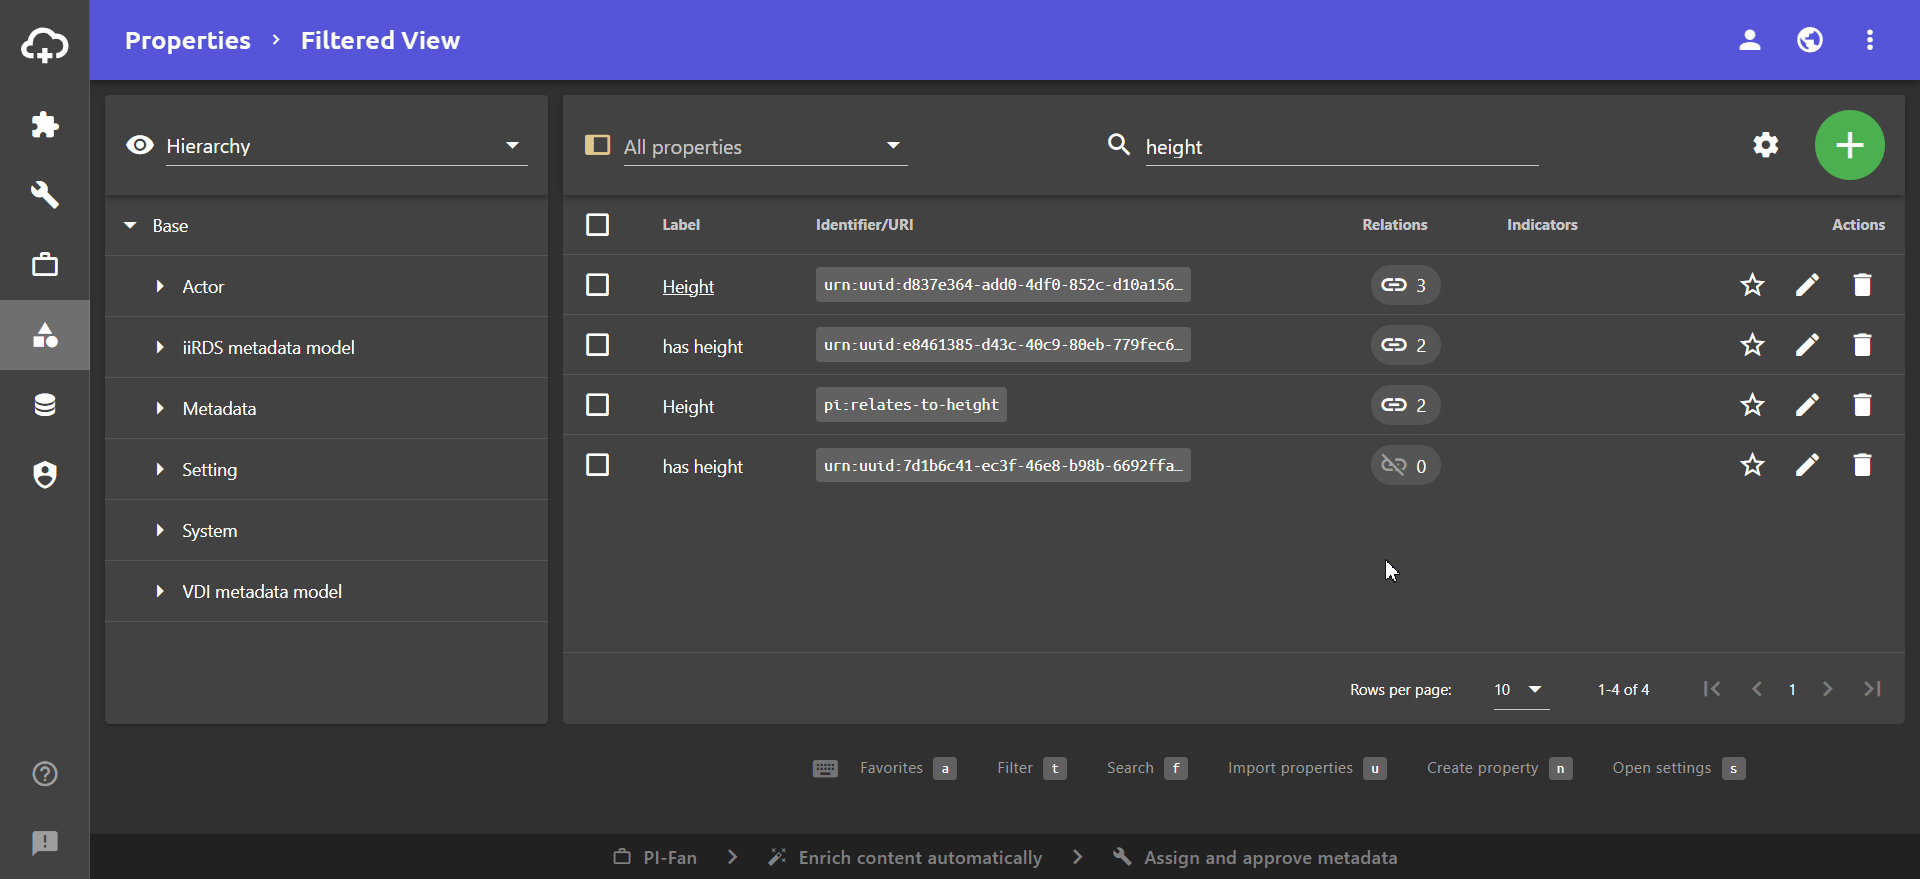Click the height search input field

1341,147
